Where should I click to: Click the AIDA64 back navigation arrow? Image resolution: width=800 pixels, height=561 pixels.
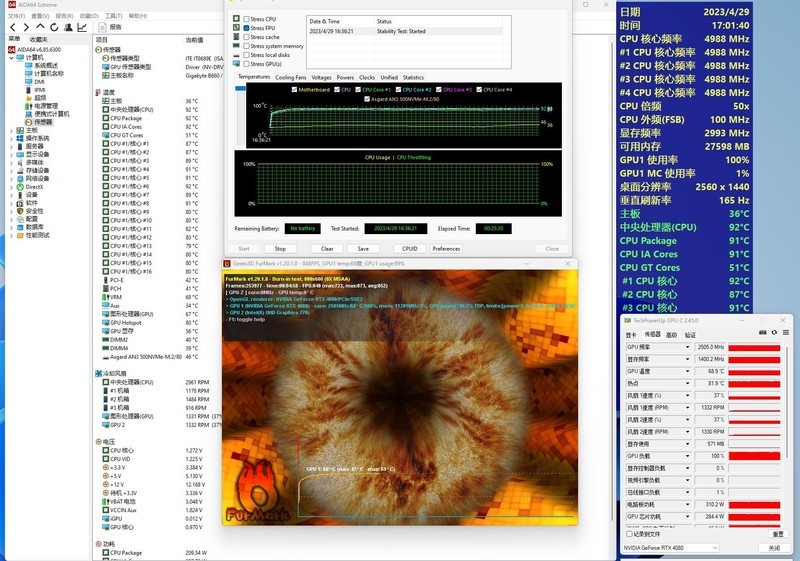click(12, 27)
